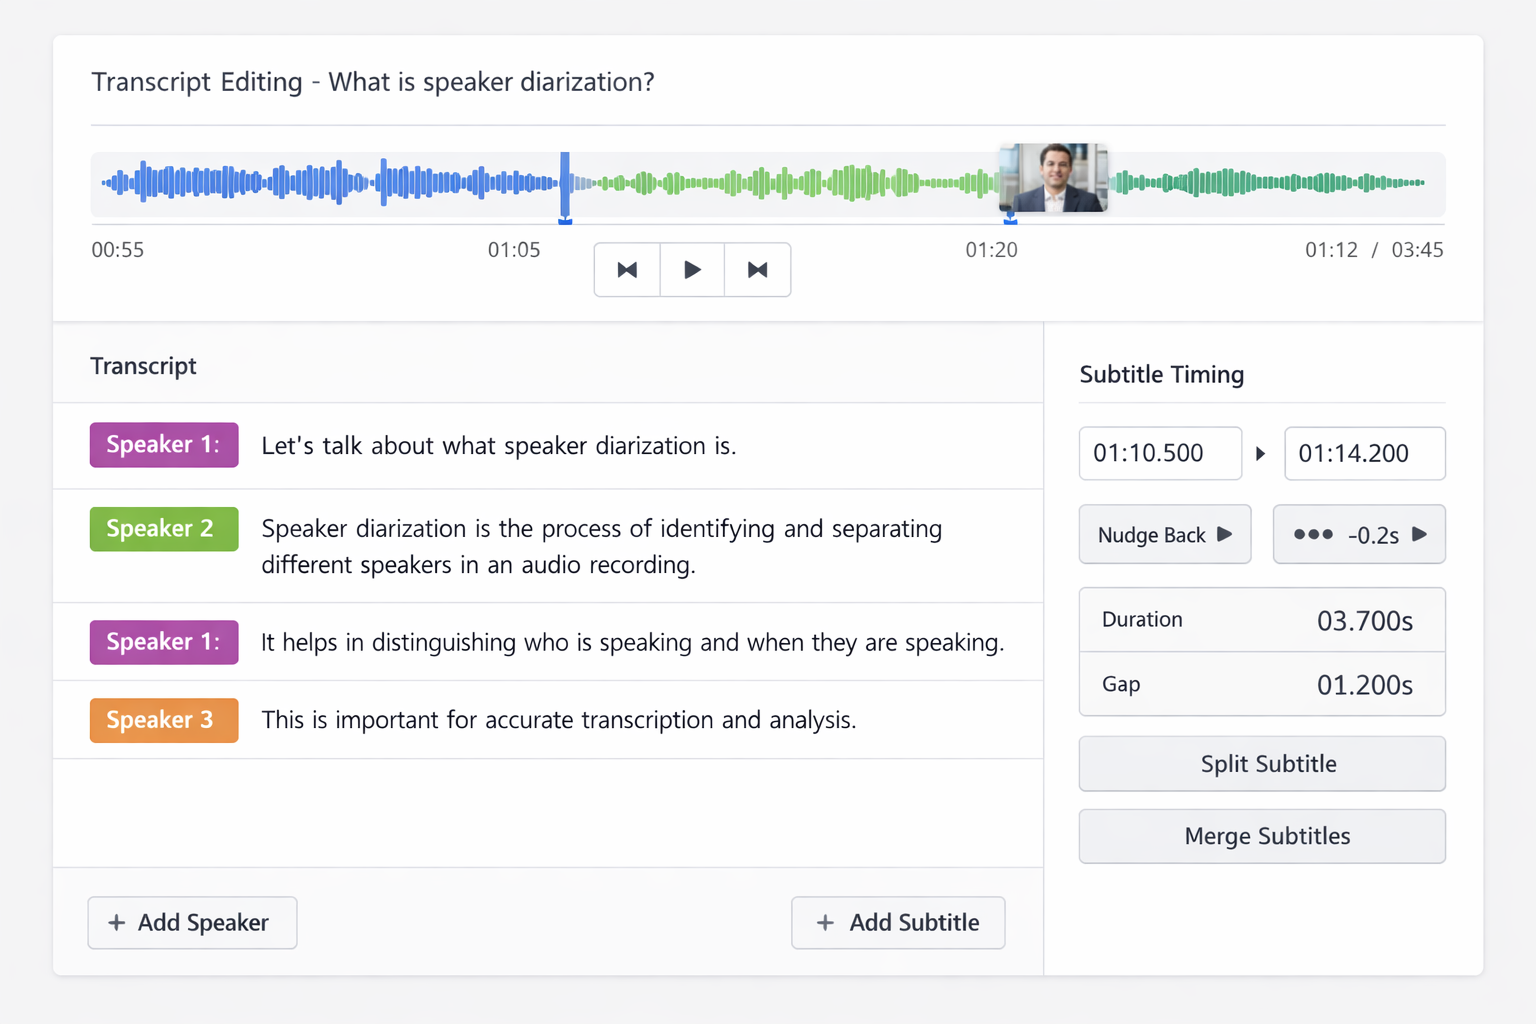Select the Transcript panel header
Screen dimensions: 1536x1024
pyautogui.click(x=143, y=366)
